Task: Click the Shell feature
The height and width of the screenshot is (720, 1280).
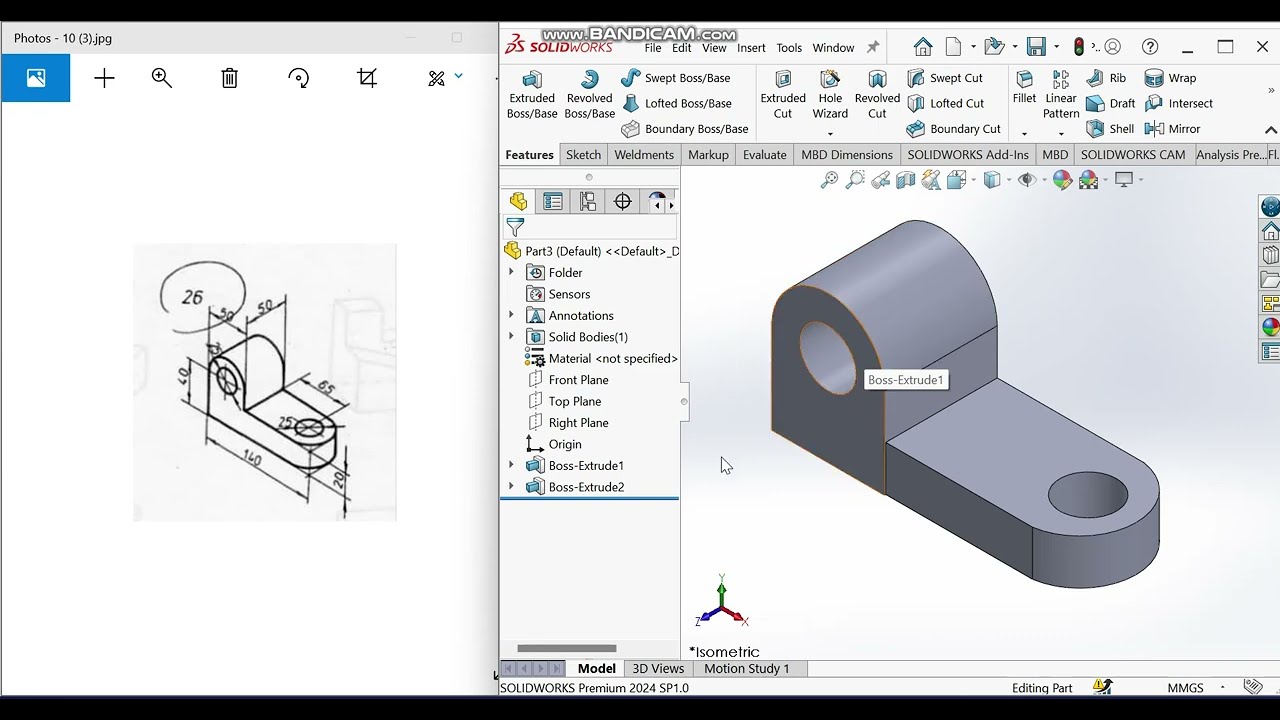Action: point(1110,129)
